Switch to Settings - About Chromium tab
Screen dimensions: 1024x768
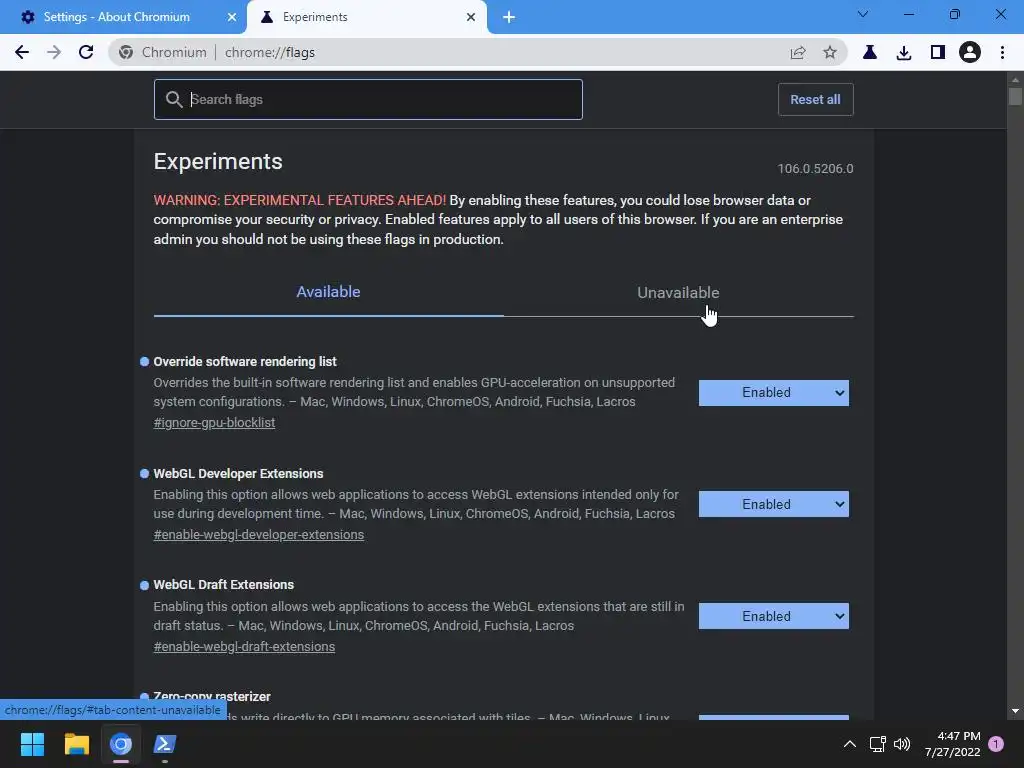pyautogui.click(x=123, y=17)
